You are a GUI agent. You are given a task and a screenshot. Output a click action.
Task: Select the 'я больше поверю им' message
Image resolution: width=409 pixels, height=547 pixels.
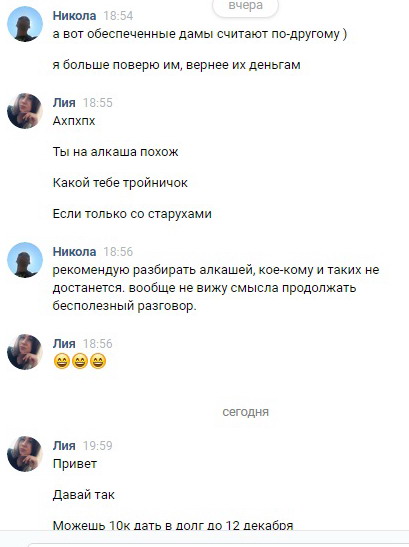coord(176,65)
